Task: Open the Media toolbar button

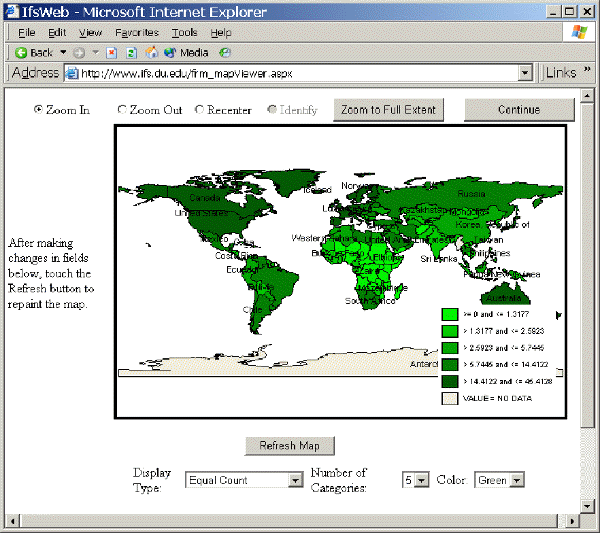Action: tap(186, 52)
